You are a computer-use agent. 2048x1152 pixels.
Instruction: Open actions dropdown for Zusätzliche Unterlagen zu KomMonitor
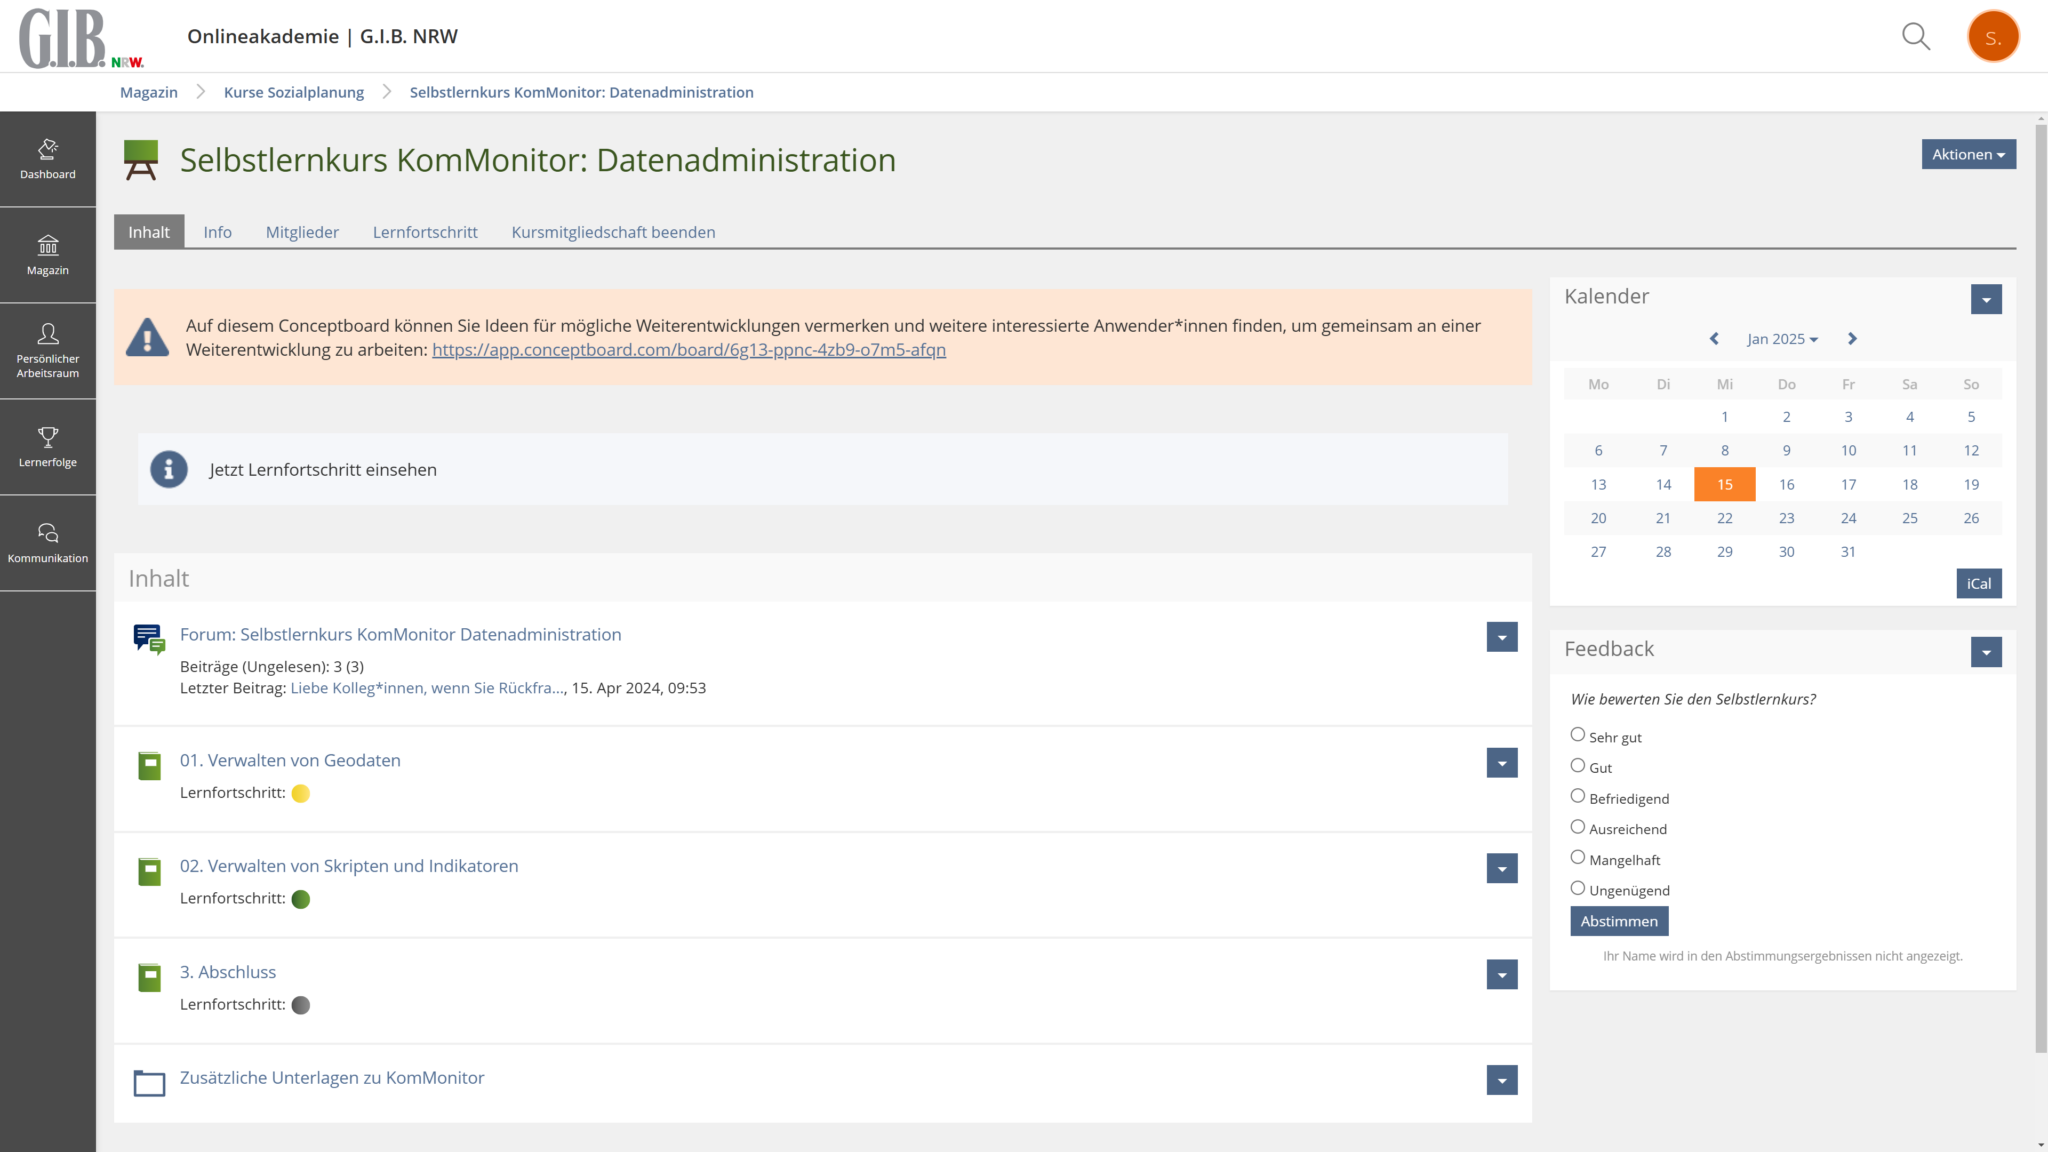coord(1502,1080)
